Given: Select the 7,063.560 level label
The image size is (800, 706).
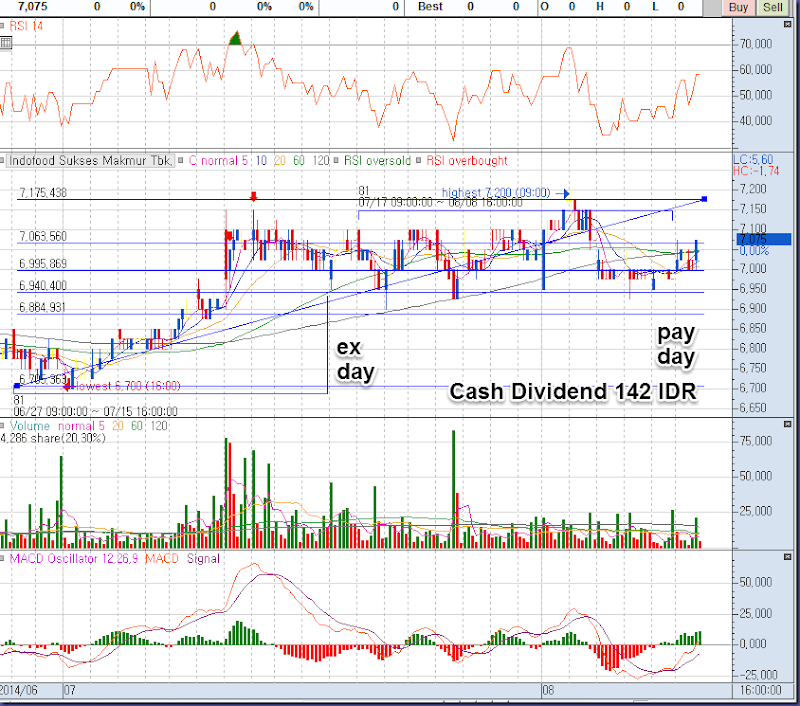Looking at the screenshot, I should pos(43,236).
